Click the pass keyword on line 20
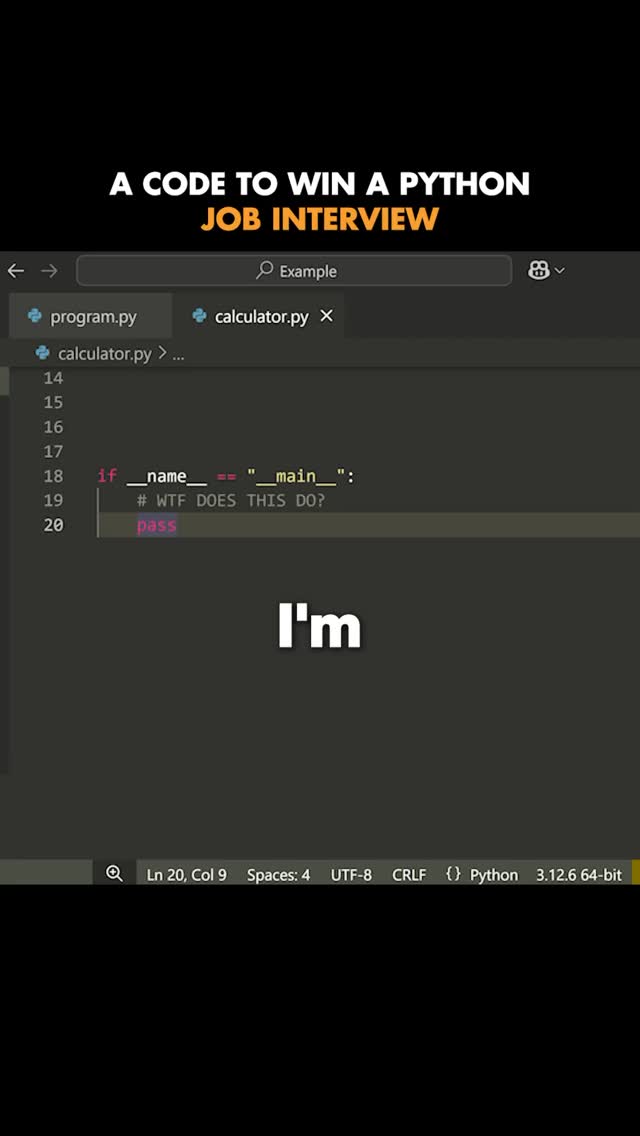The width and height of the screenshot is (640, 1136). point(156,525)
